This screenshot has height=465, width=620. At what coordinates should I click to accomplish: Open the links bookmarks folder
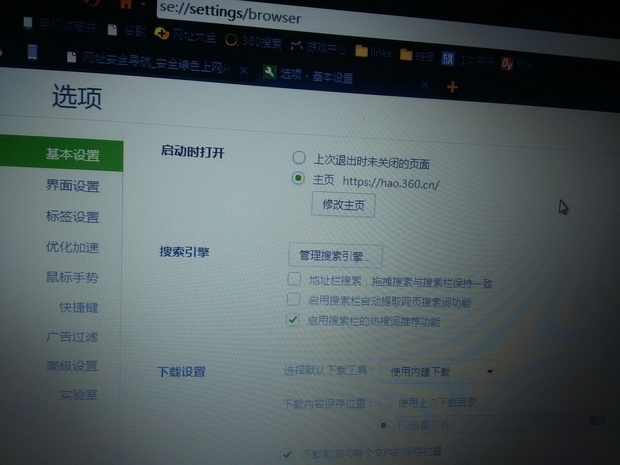click(x=373, y=52)
